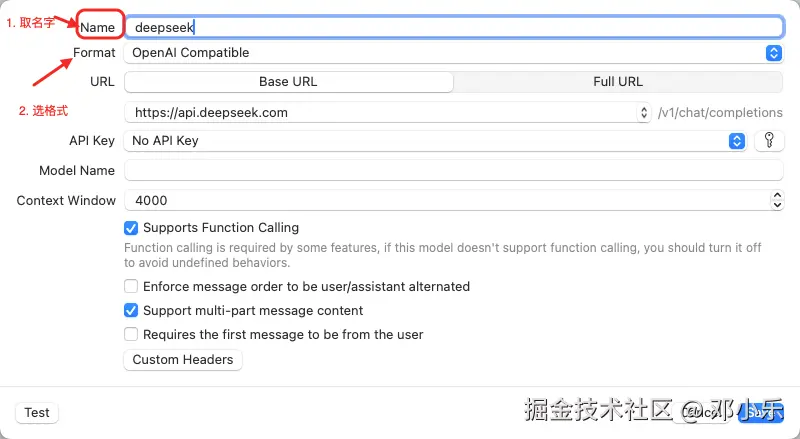Viewport: 800px width, 439px height.
Task: Click the API Key label
Action: (x=92, y=140)
